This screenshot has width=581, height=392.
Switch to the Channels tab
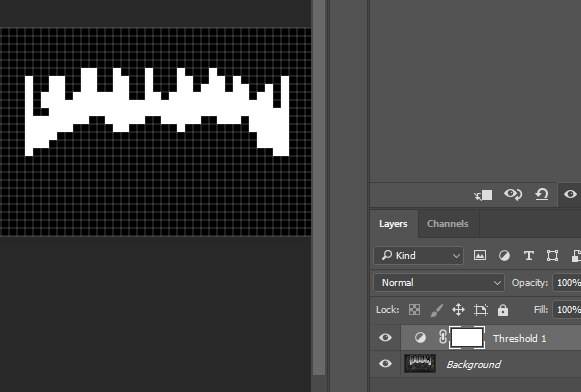coord(448,224)
